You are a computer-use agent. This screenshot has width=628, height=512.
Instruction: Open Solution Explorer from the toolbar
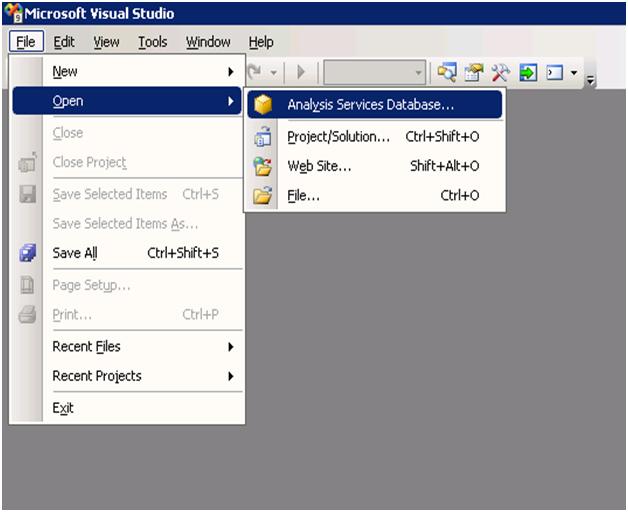click(x=447, y=73)
